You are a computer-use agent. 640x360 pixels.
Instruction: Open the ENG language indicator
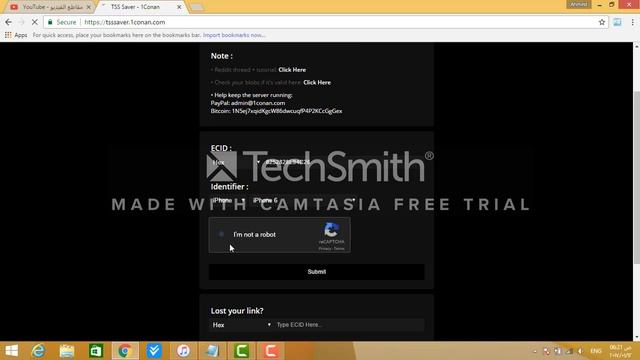click(x=596, y=351)
